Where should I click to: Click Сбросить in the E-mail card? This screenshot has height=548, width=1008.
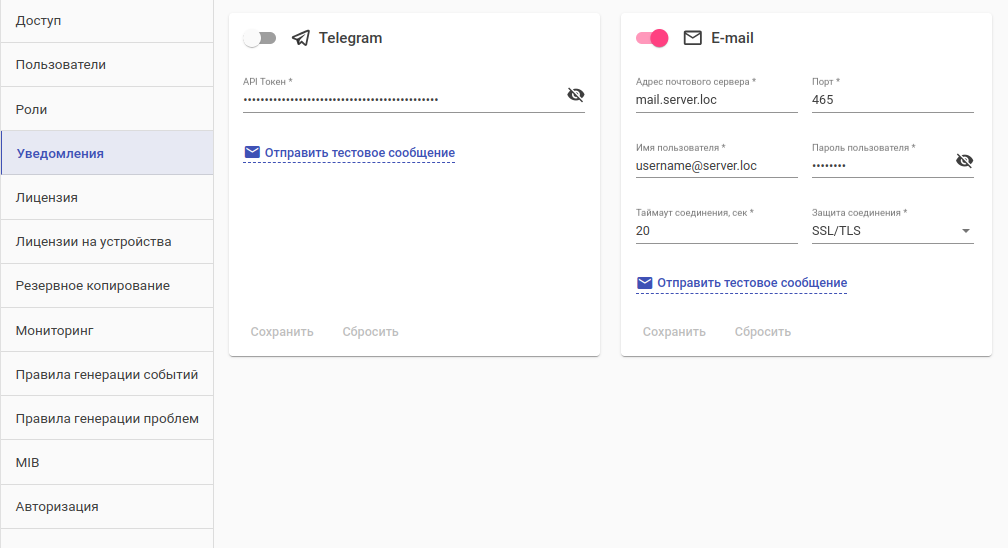762,332
